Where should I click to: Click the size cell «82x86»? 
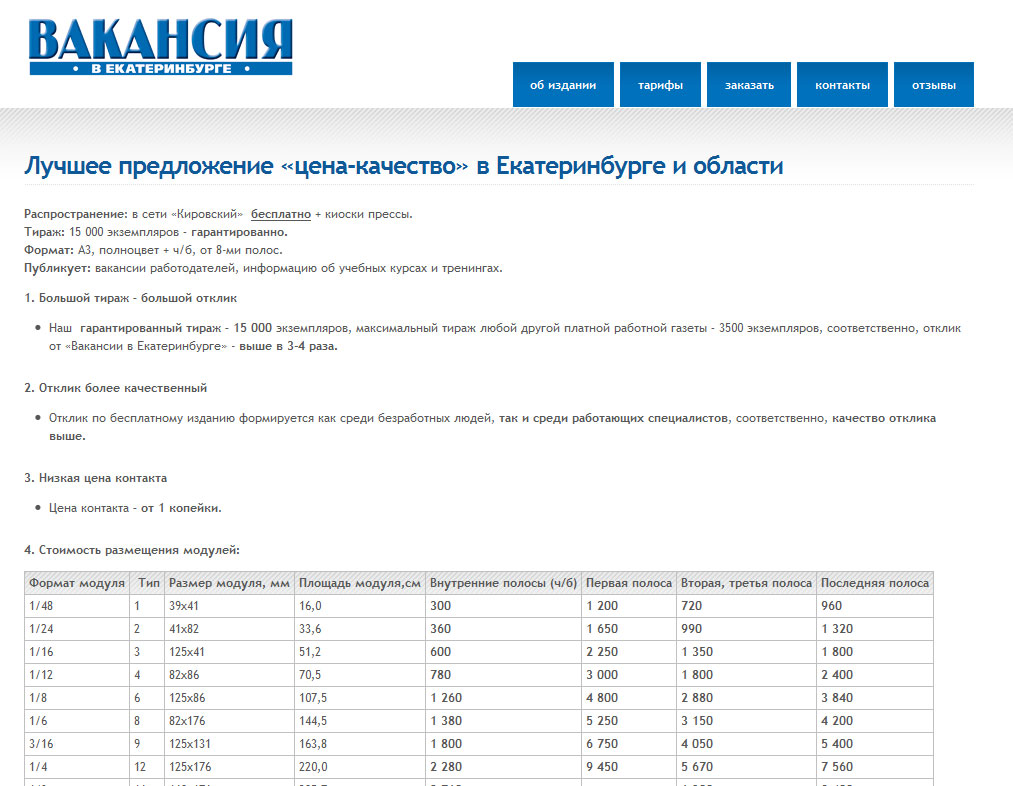(229, 675)
